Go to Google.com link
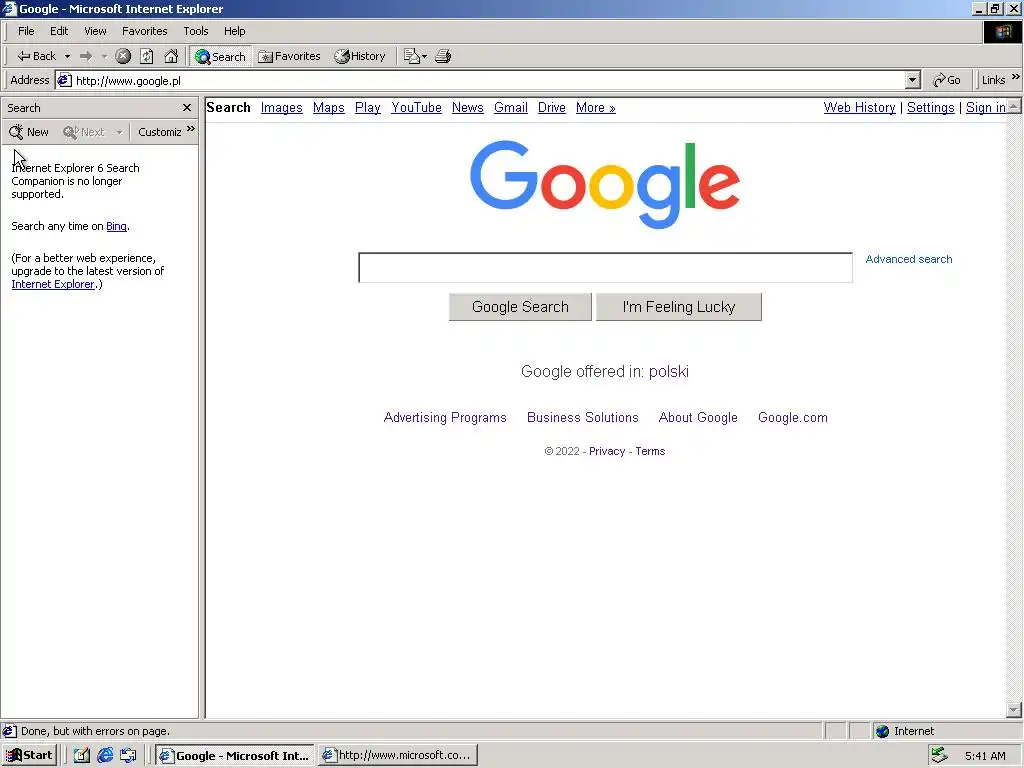The height and width of the screenshot is (768, 1024). point(793,417)
